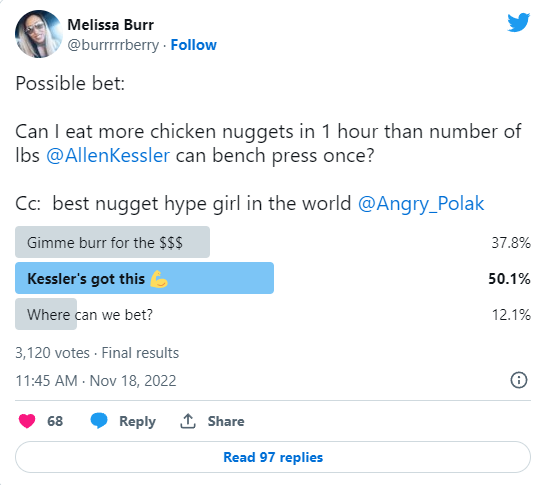Click the flexed bicep emoji
The image size is (542, 485).
tap(159, 279)
